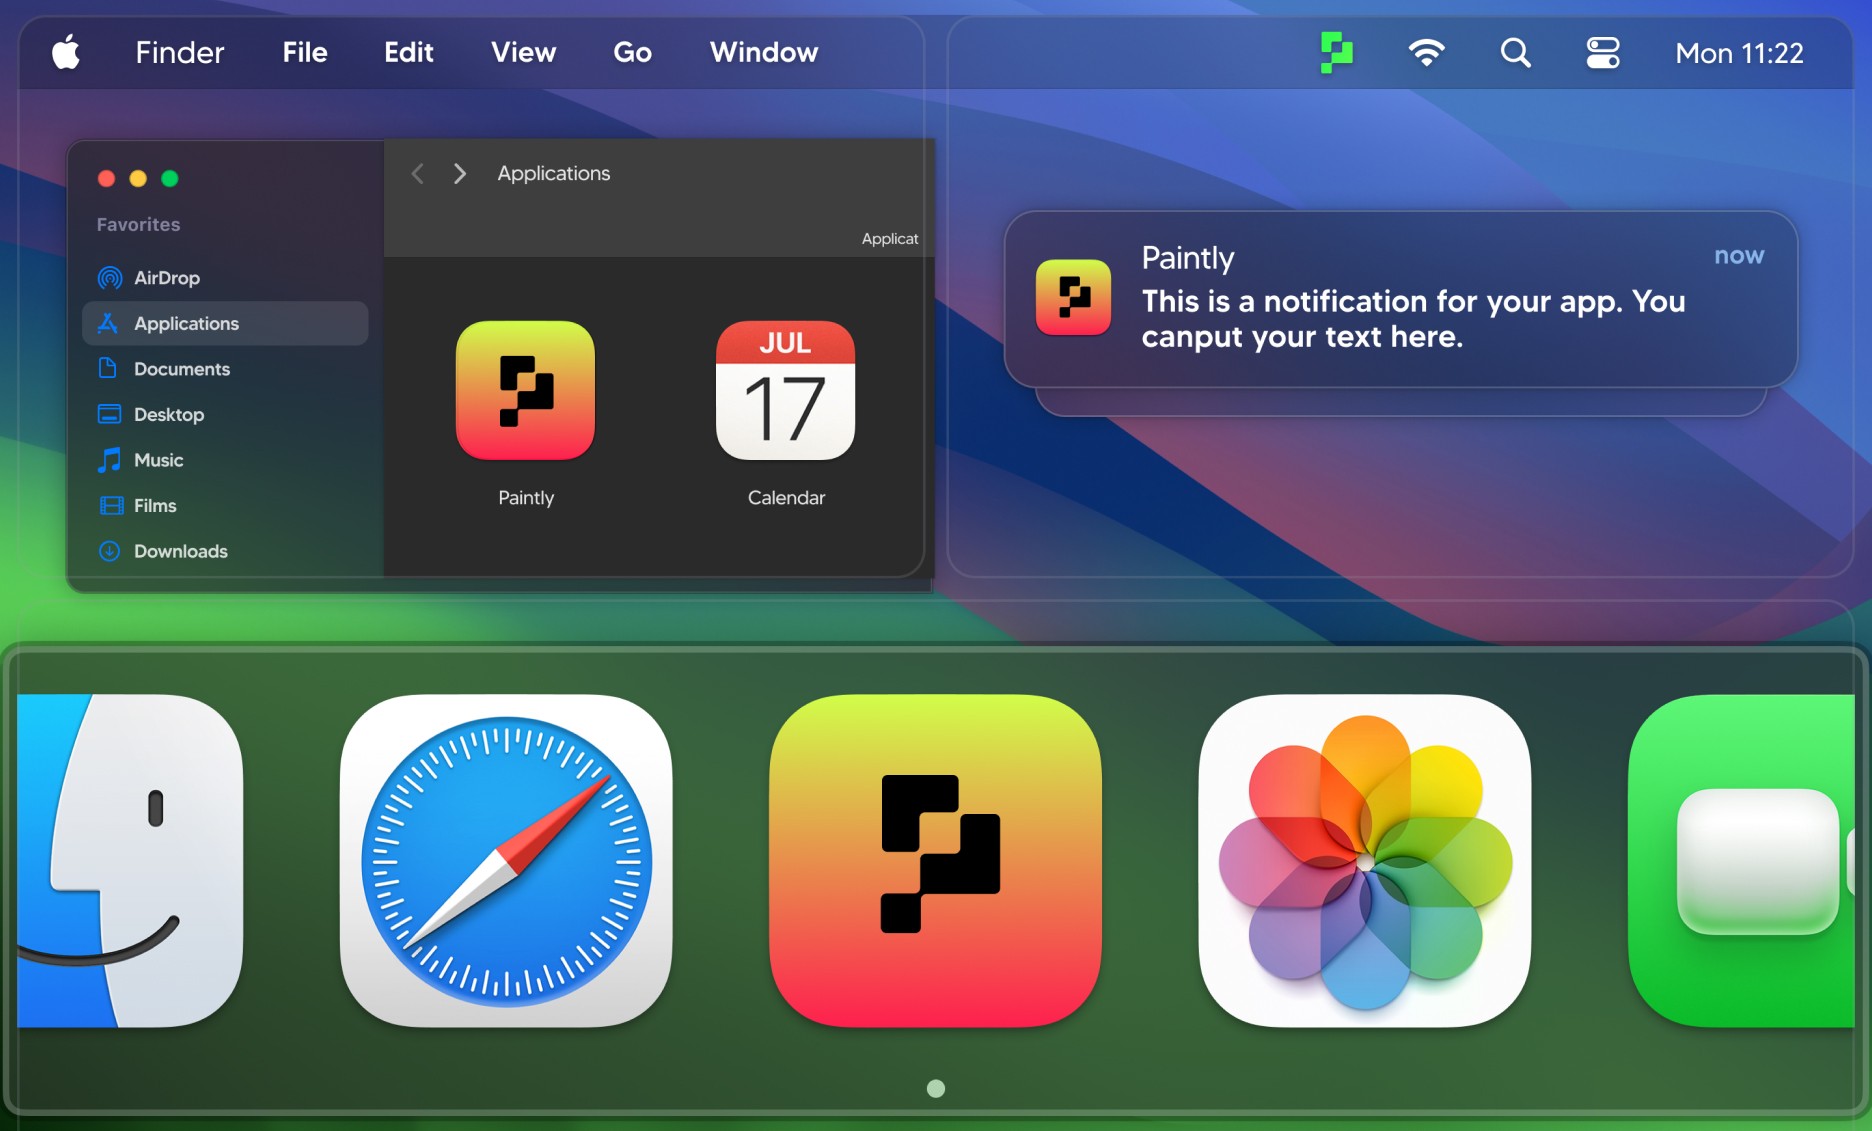Go forward in Finder window

pos(460,174)
